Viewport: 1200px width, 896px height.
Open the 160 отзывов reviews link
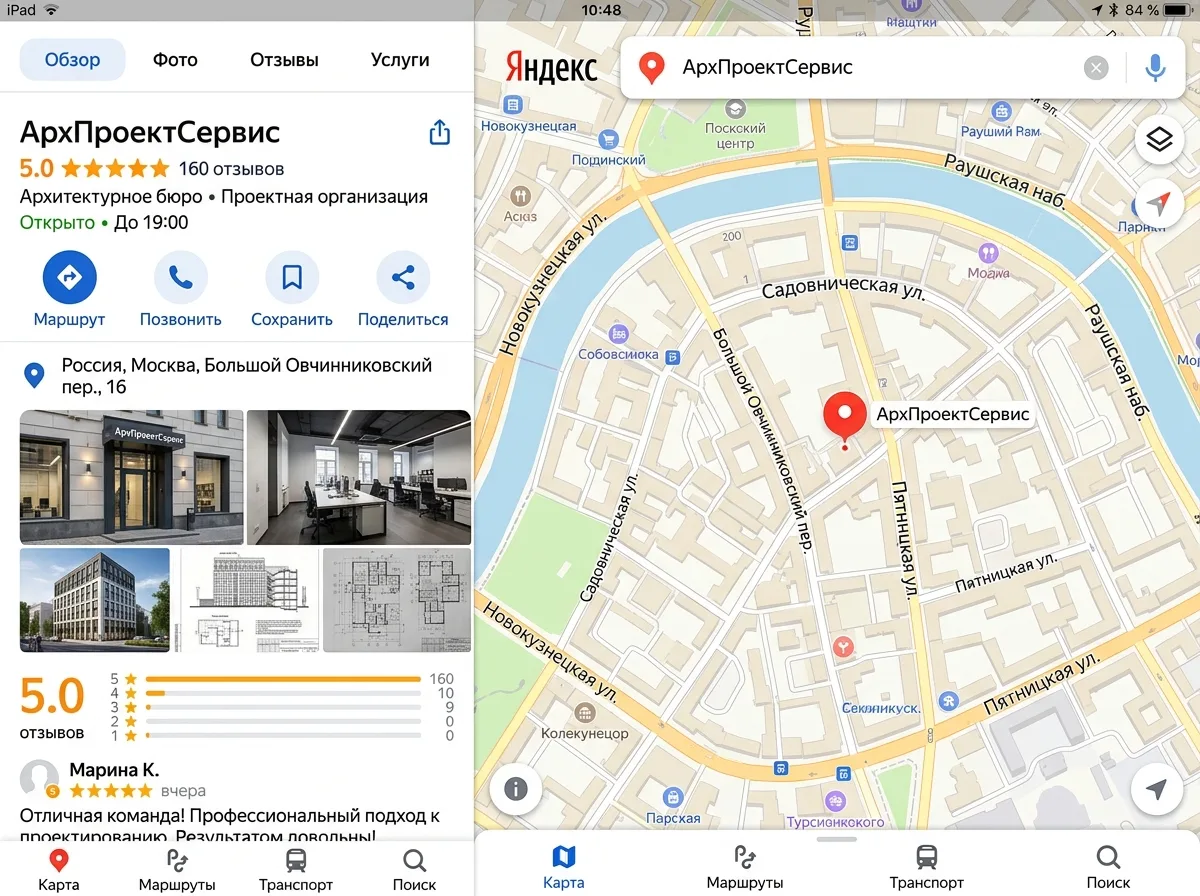231,169
